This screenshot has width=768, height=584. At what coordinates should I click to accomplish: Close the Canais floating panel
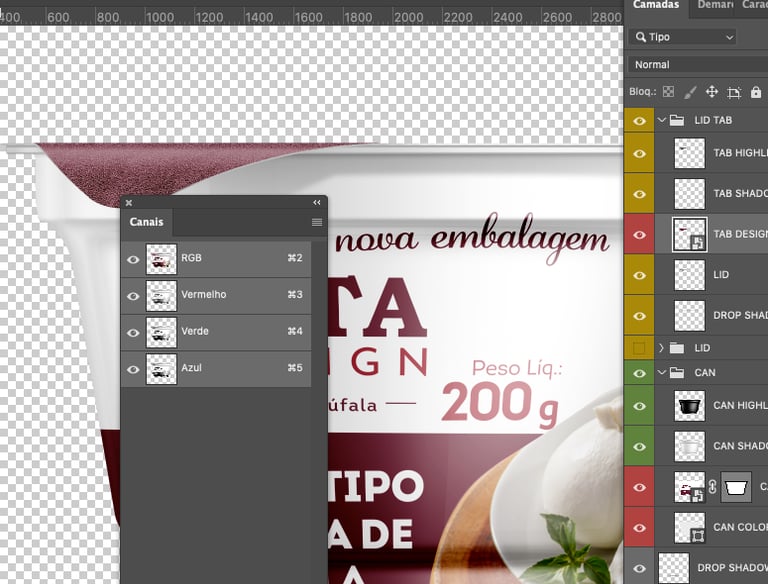(x=129, y=202)
